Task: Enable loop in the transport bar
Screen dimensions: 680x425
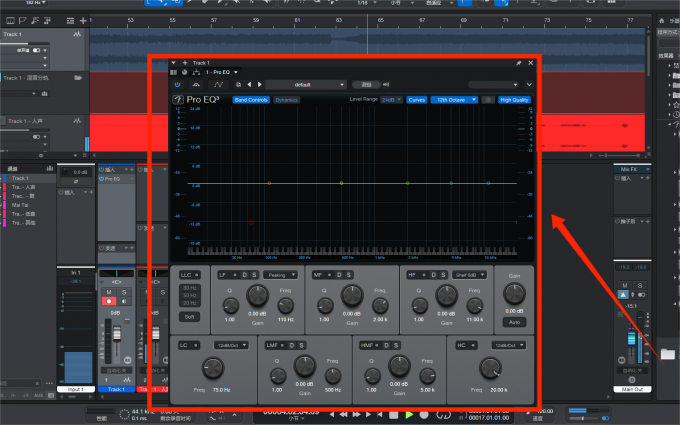Action: click(x=443, y=415)
